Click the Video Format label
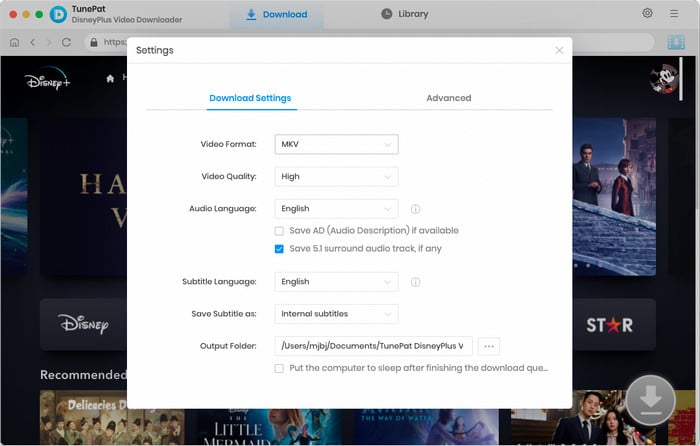The height and width of the screenshot is (446, 700). [x=228, y=144]
